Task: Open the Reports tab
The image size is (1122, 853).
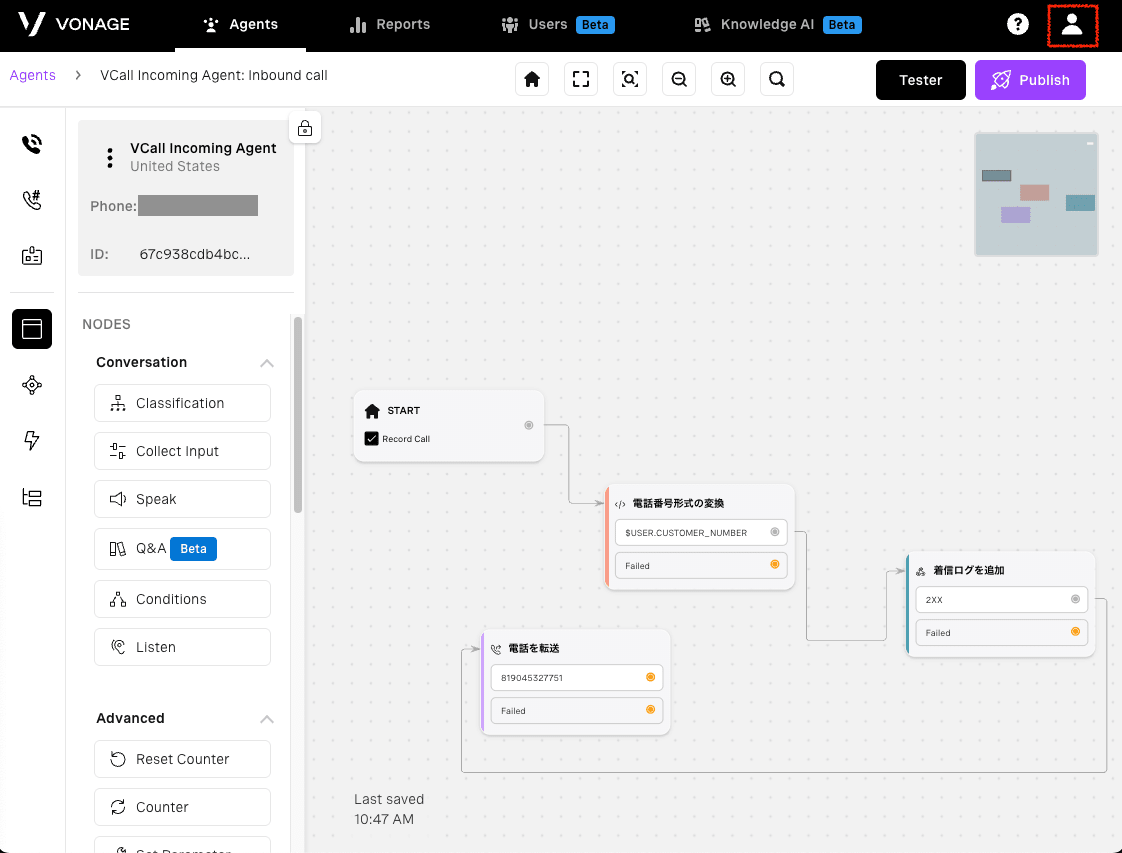Action: (x=390, y=24)
